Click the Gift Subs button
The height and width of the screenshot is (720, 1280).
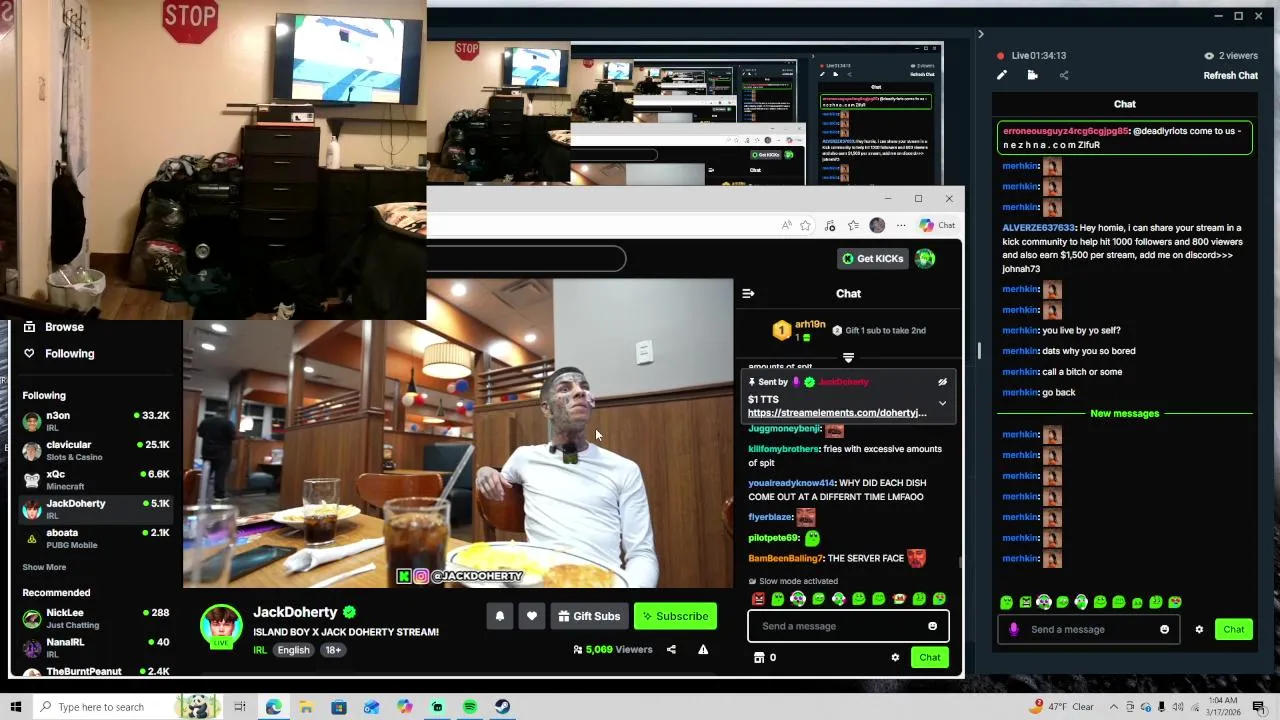pos(589,616)
